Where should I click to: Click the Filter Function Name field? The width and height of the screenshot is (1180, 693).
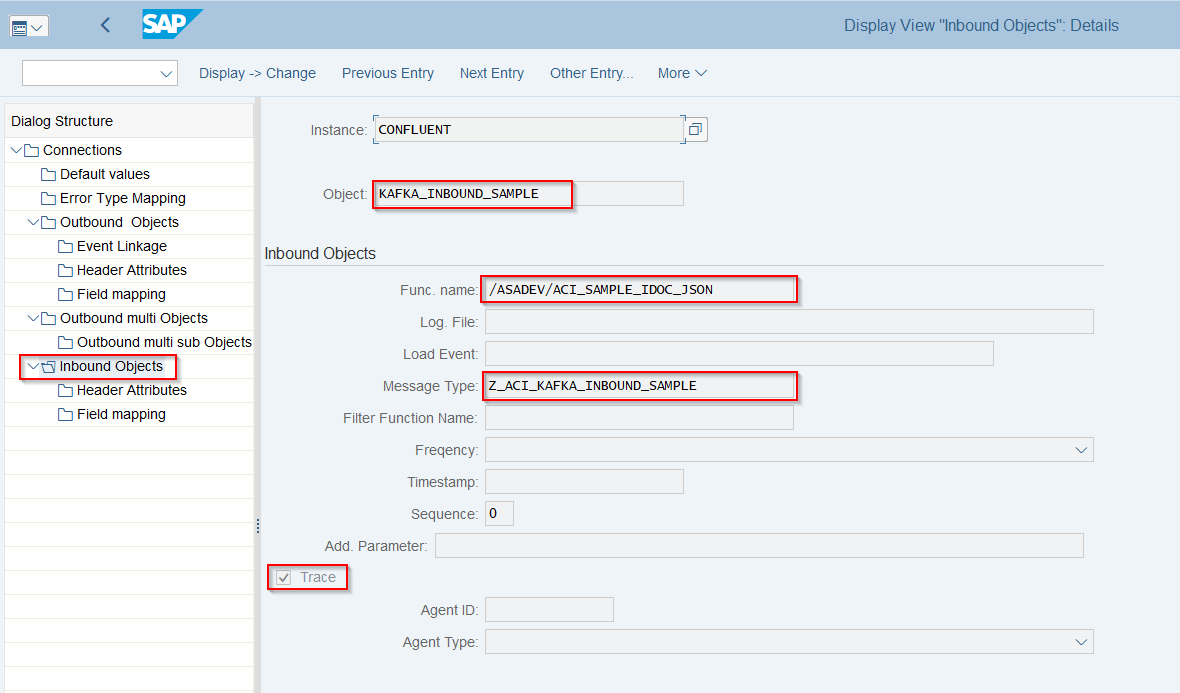(x=640, y=418)
